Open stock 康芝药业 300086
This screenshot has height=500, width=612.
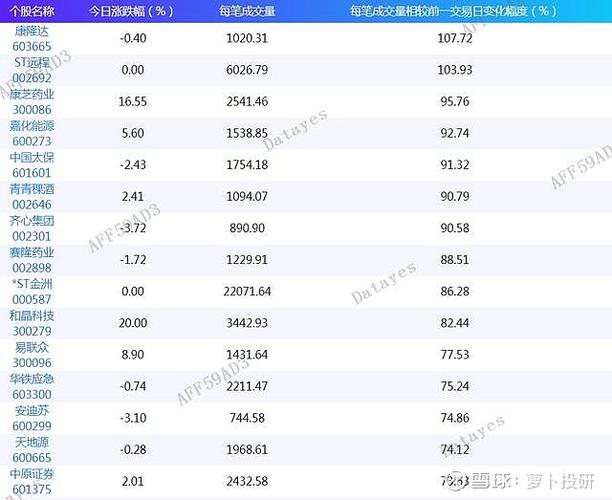click(32, 102)
